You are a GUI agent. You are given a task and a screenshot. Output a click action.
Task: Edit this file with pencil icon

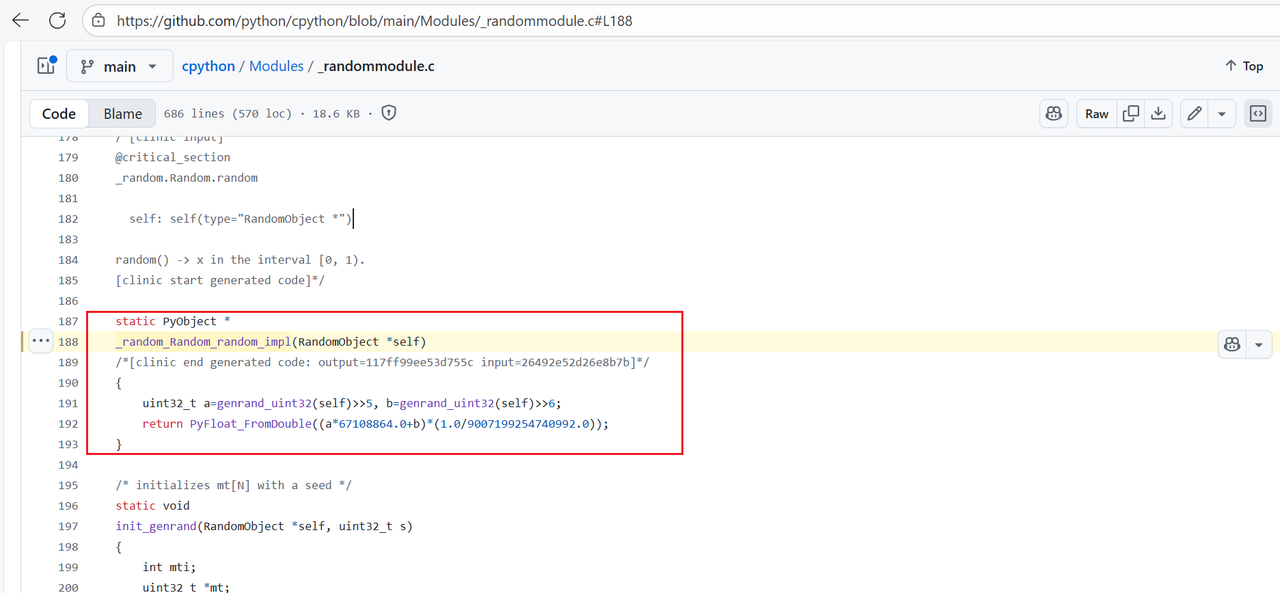1194,114
